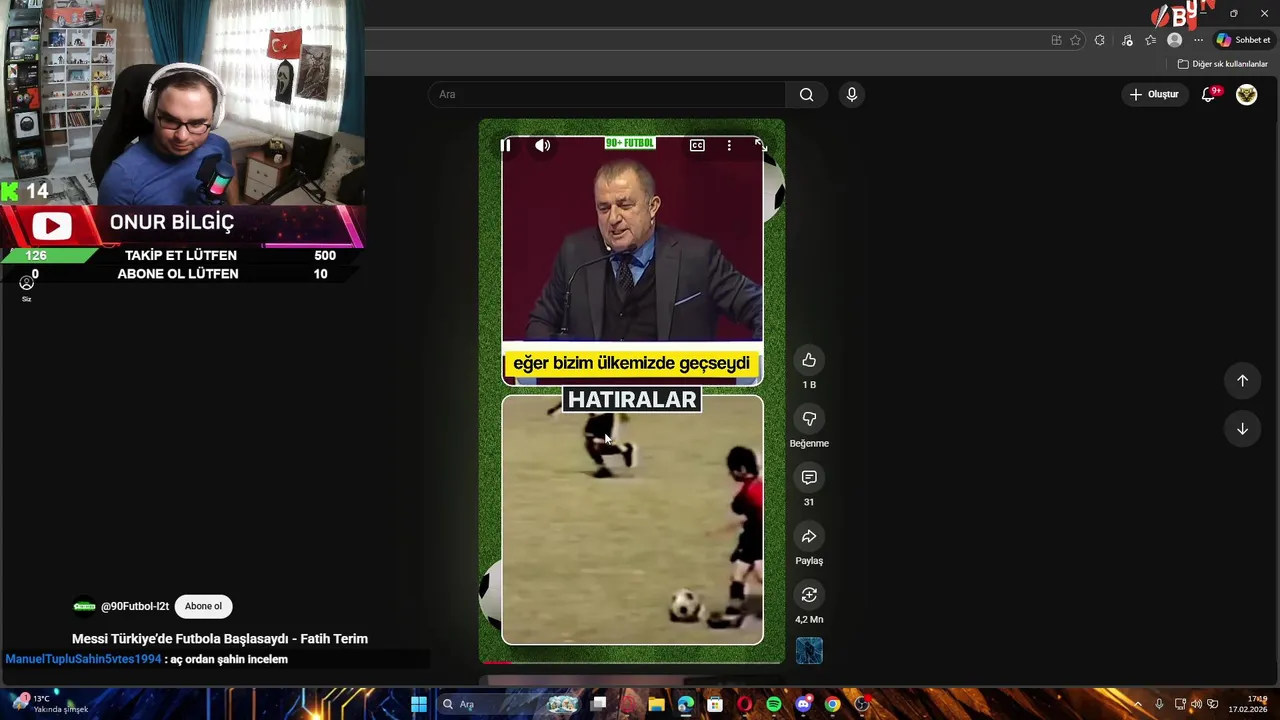Open the Short's sound thumbnail

(x=809, y=651)
